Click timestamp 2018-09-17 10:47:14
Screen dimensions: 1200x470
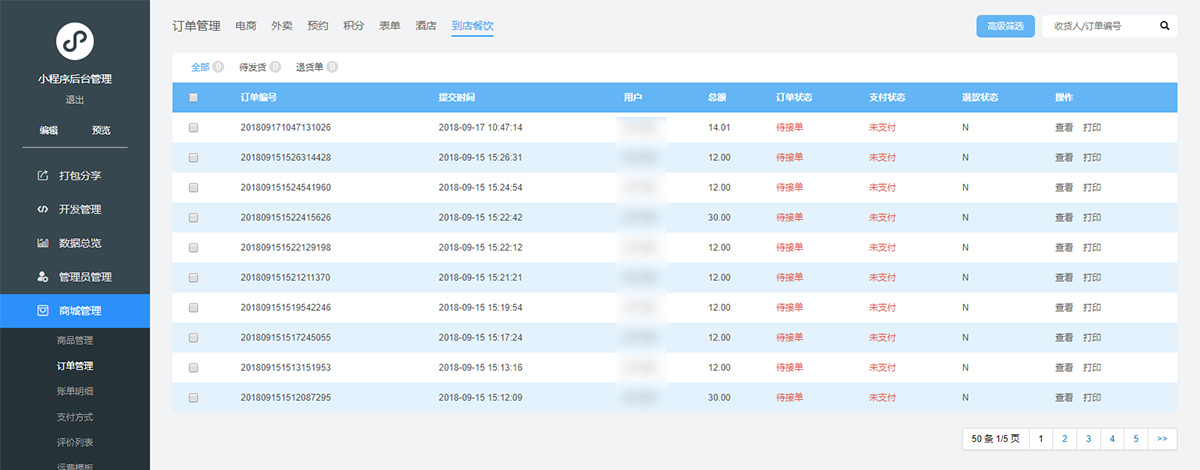[481, 128]
